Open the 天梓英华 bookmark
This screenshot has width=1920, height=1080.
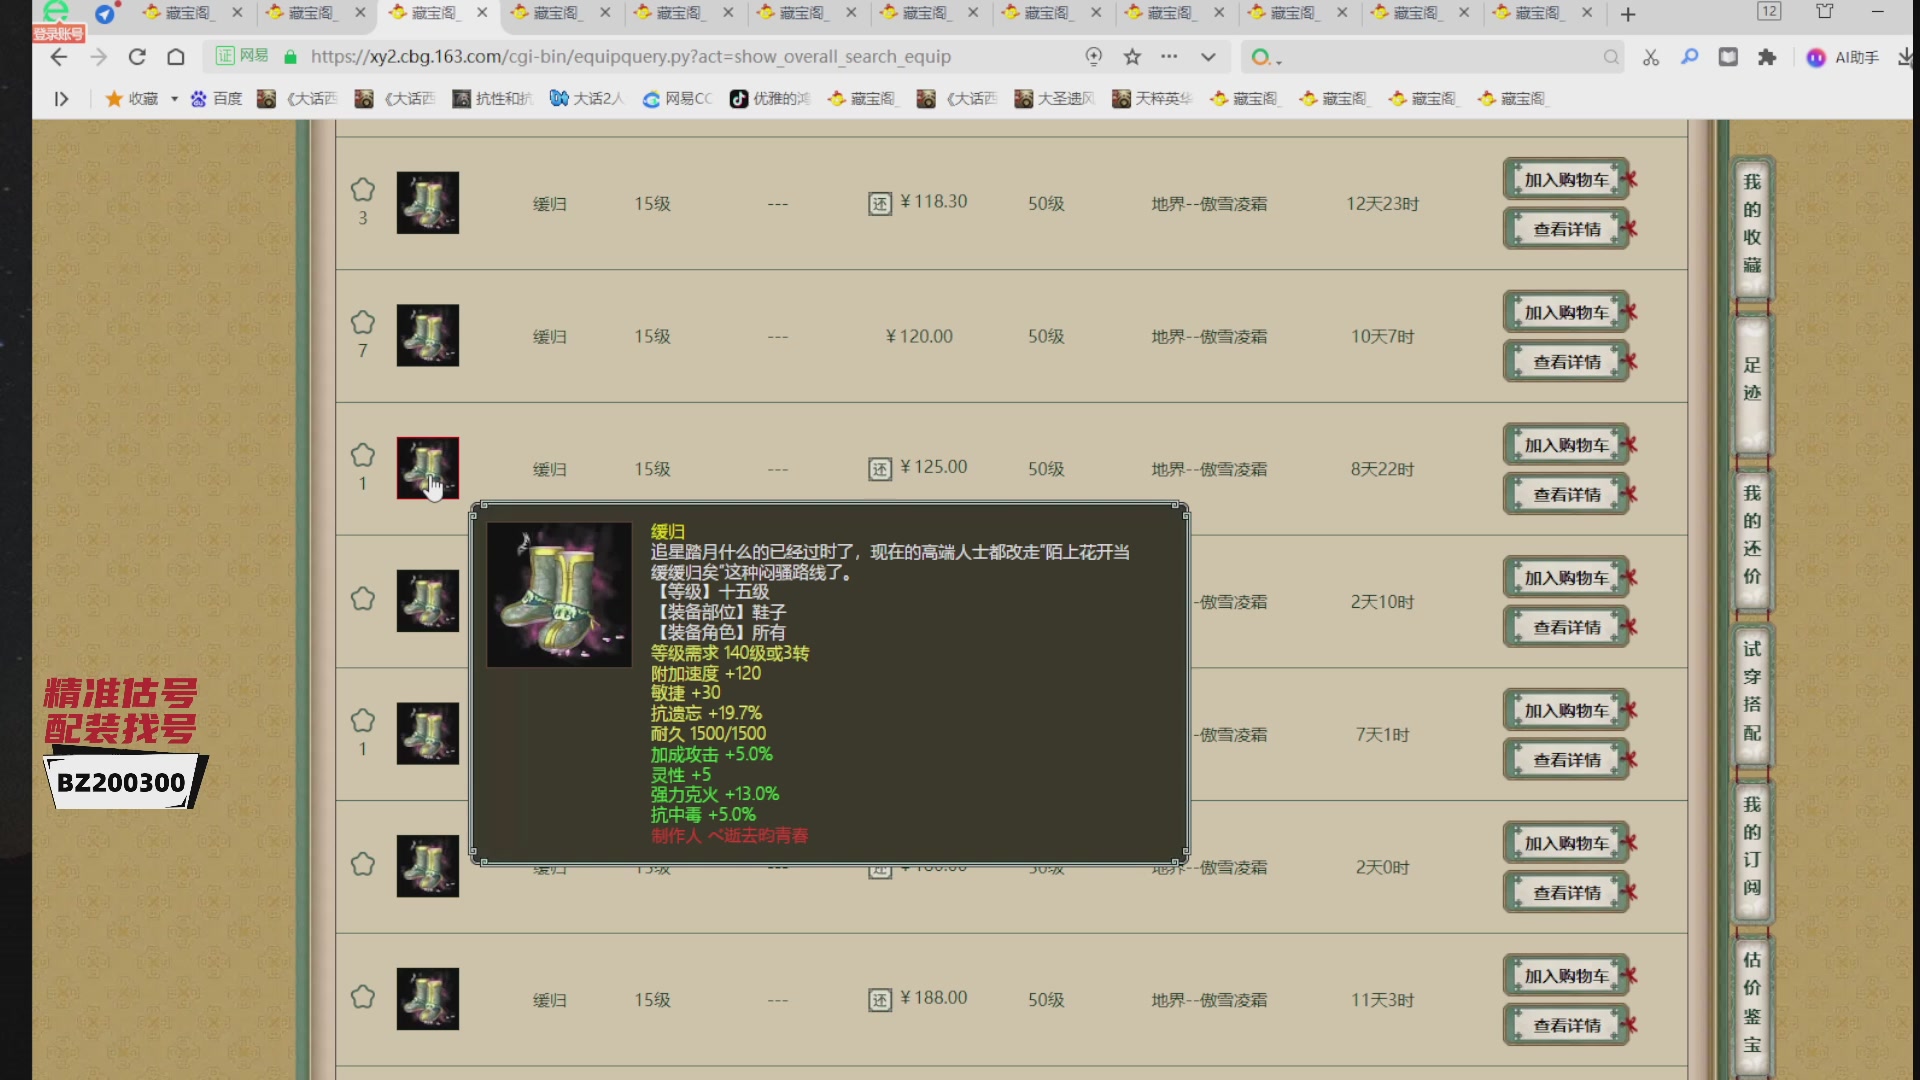[1152, 98]
